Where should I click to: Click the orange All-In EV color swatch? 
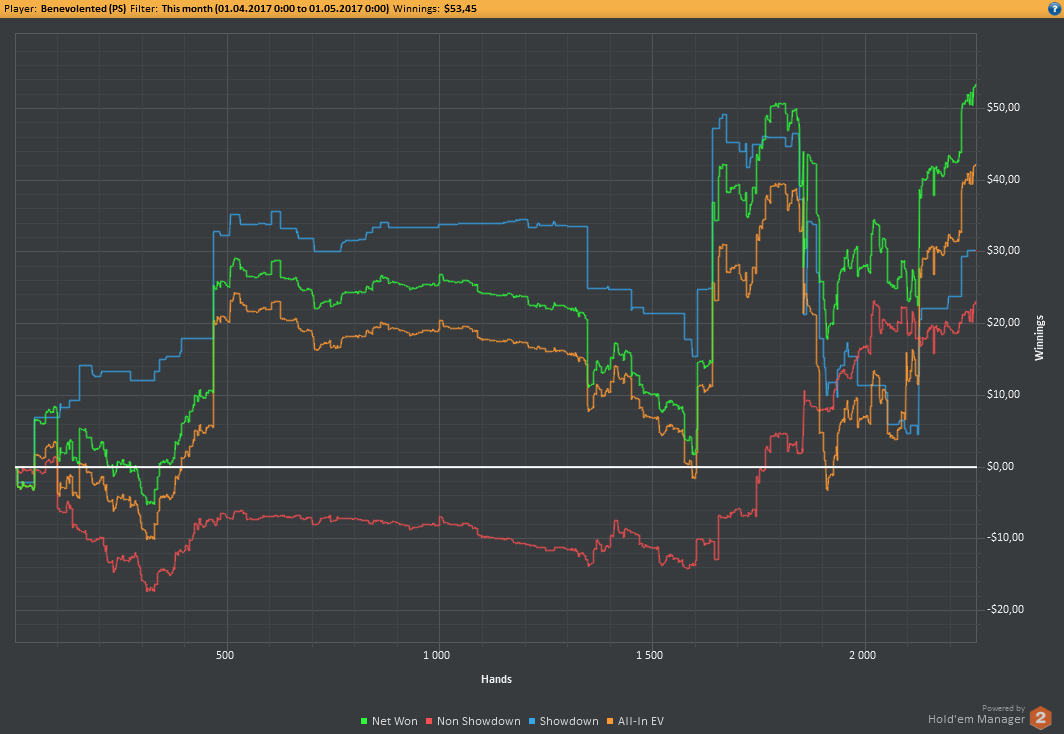[x=610, y=722]
